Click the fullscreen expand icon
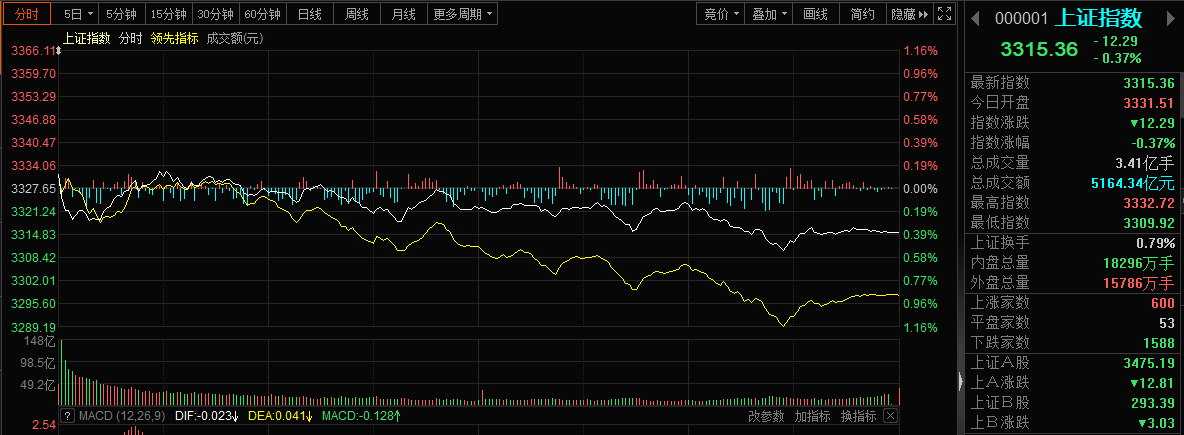Viewport: 1184px width, 435px height. point(948,14)
